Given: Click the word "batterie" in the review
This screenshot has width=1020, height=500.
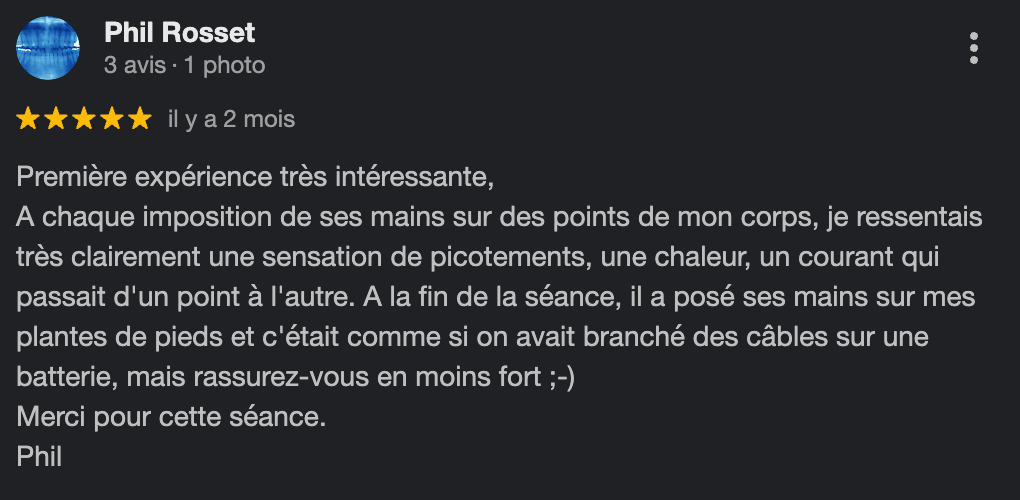Looking at the screenshot, I should tap(56, 378).
